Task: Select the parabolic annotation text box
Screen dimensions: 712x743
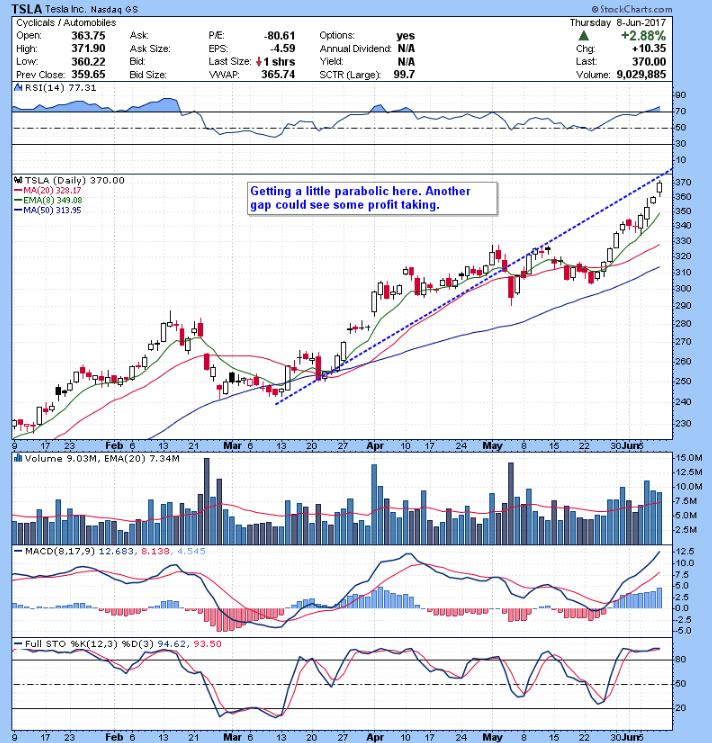Action: click(x=358, y=198)
